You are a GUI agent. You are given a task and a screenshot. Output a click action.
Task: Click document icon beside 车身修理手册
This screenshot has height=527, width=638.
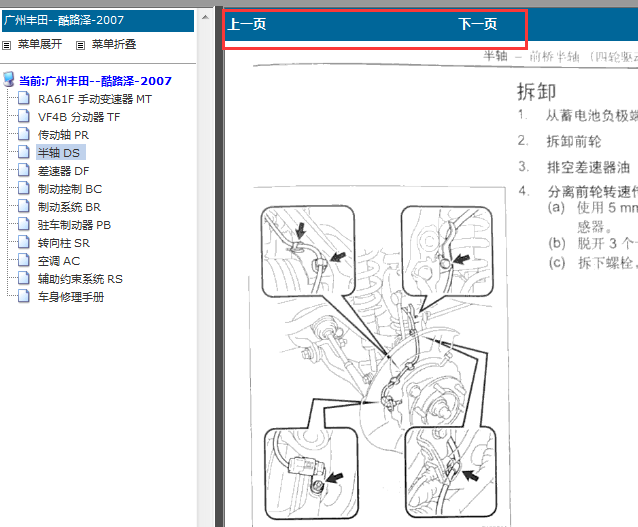pos(24,295)
